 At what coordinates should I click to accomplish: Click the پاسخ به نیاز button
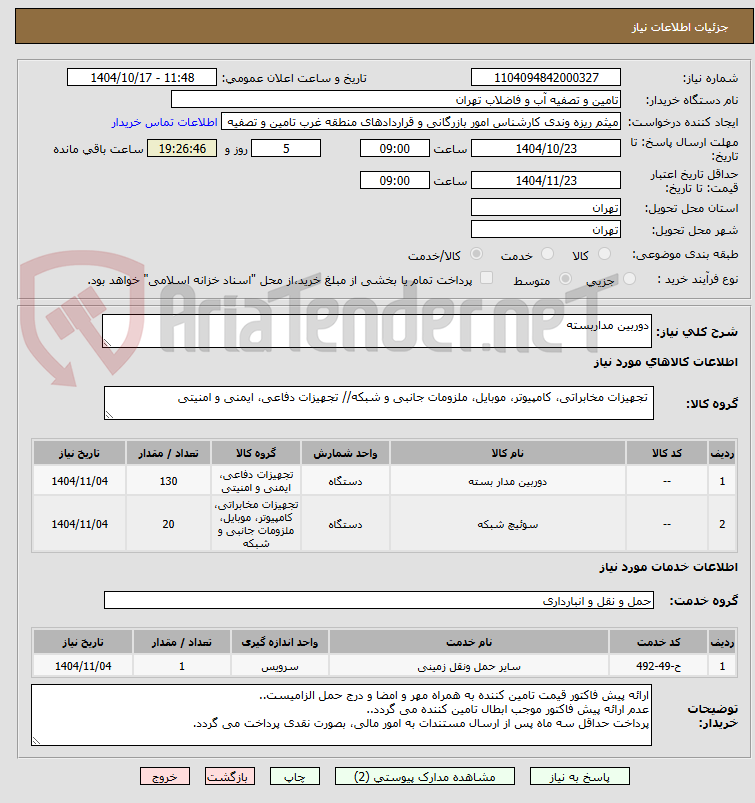tap(579, 776)
